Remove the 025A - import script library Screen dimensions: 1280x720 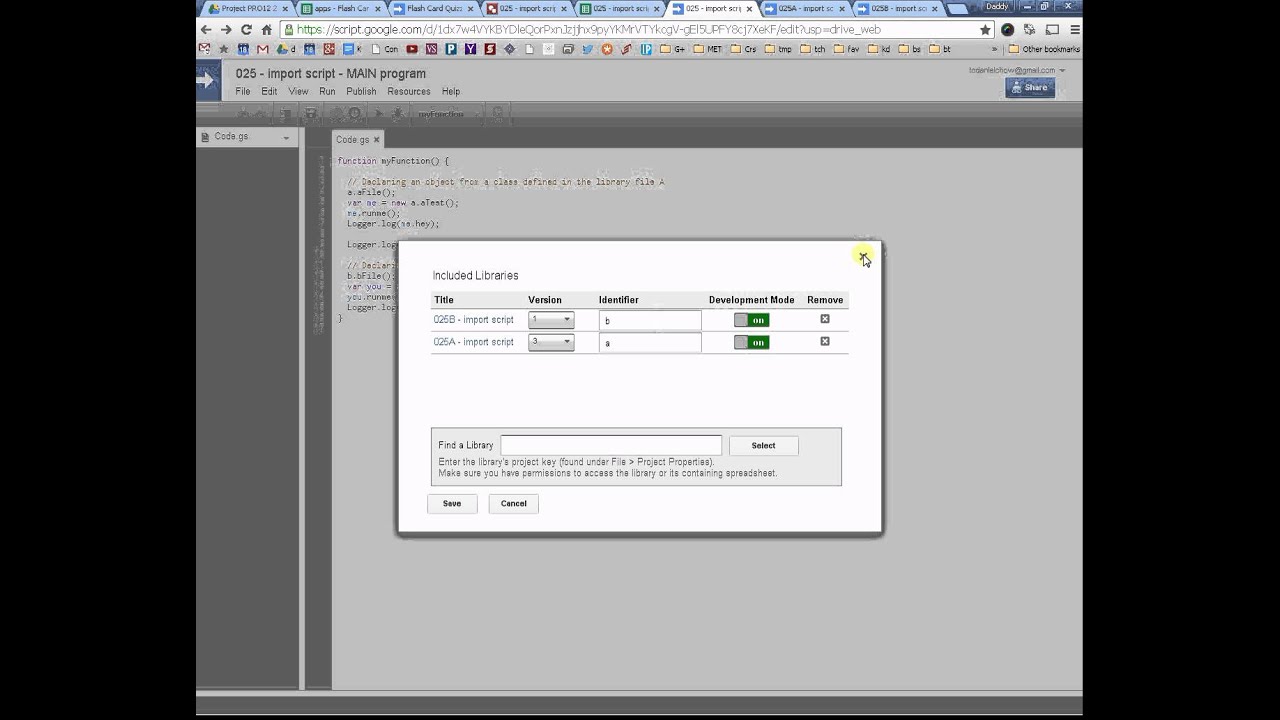pyautogui.click(x=825, y=341)
